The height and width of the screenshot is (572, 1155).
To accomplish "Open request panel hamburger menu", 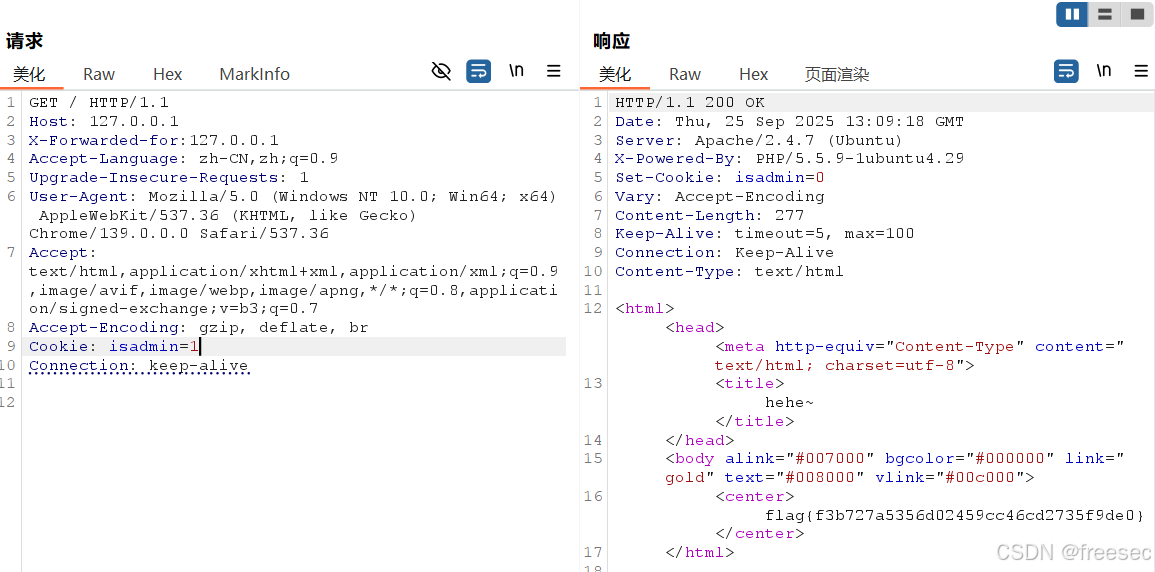I will point(554,71).
